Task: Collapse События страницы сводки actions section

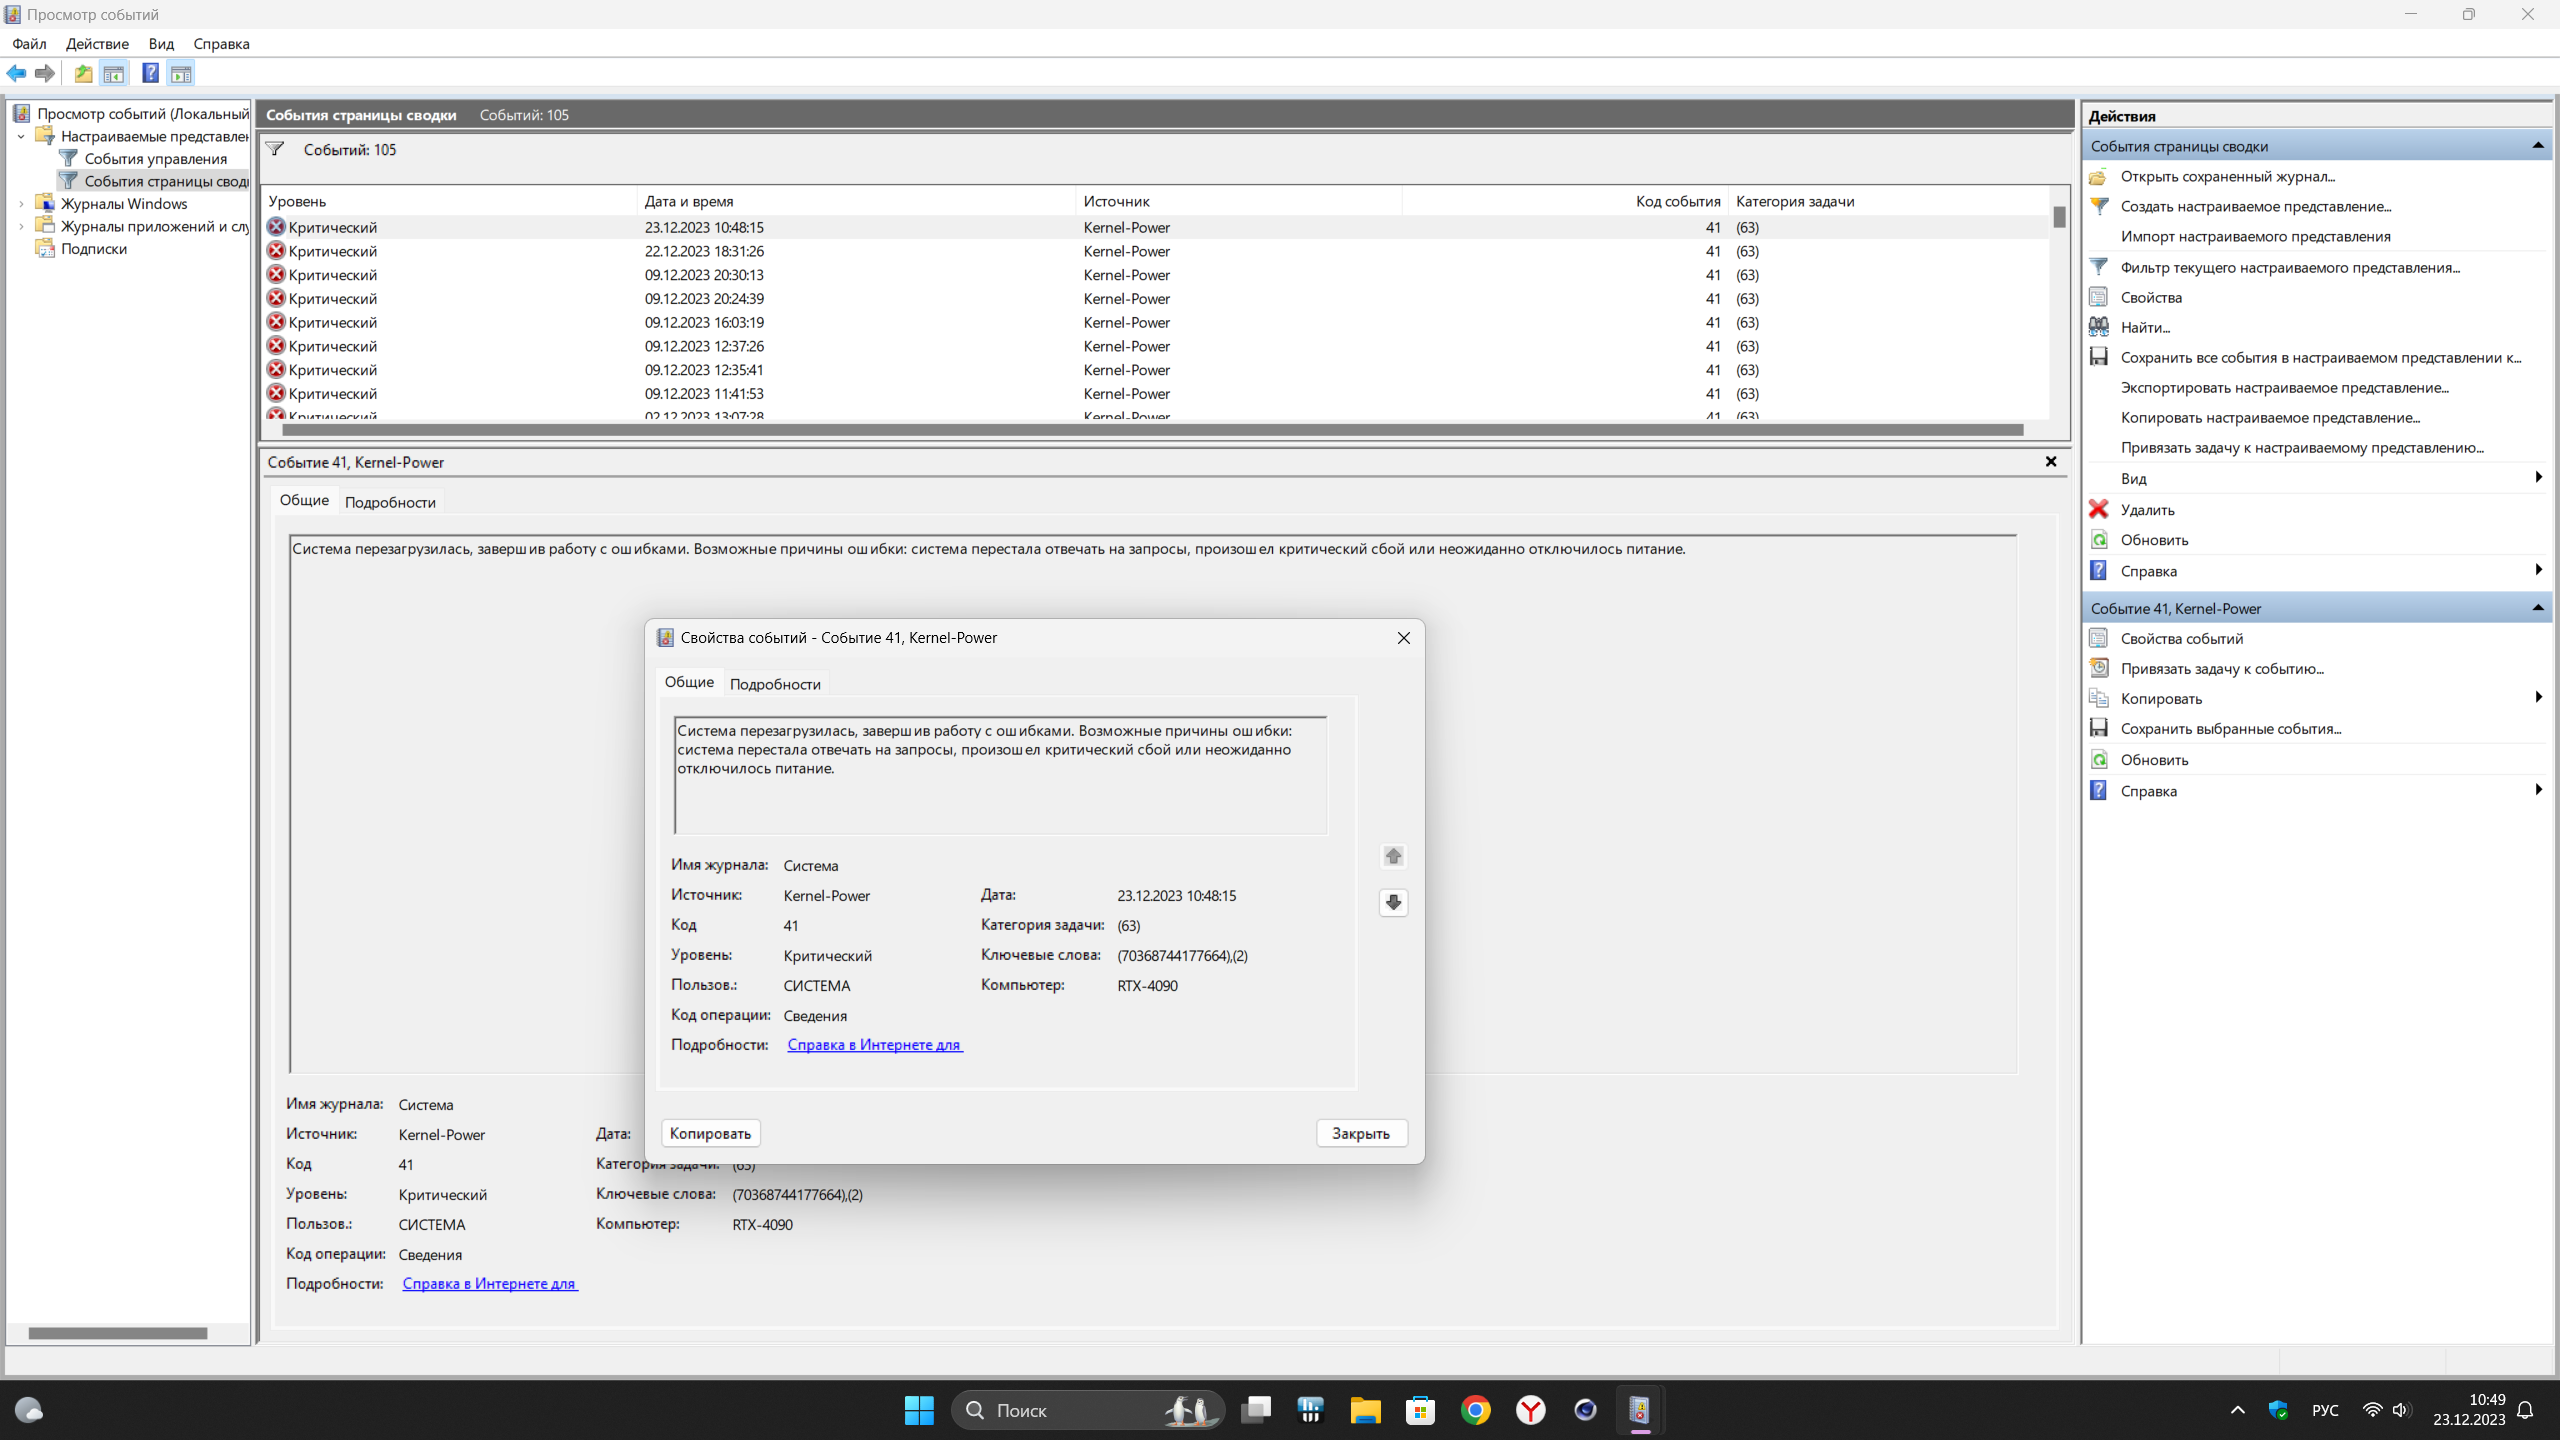Action: [x=2537, y=146]
